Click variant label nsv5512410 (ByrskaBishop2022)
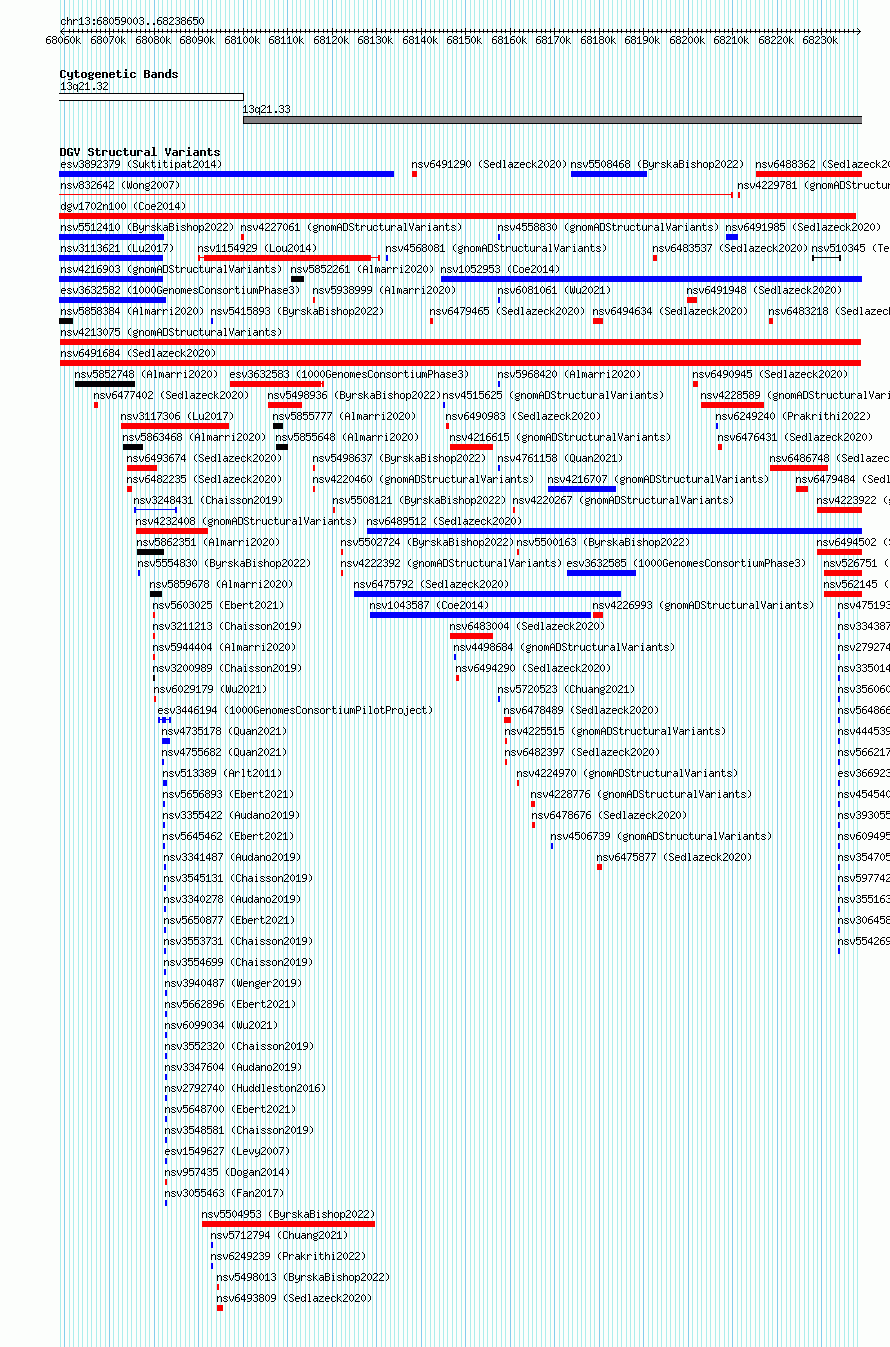The height and width of the screenshot is (1347, 890). point(147,227)
